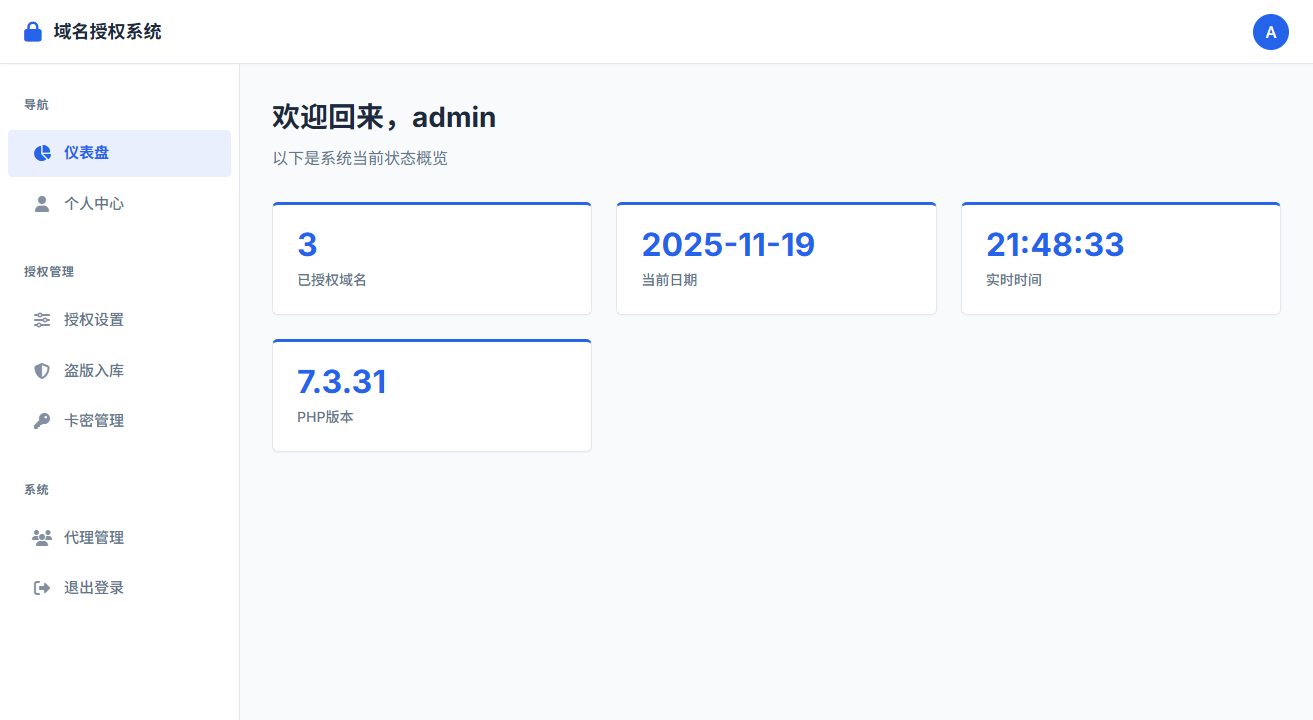Click the pie chart icon beside 仪表盘

coord(42,153)
